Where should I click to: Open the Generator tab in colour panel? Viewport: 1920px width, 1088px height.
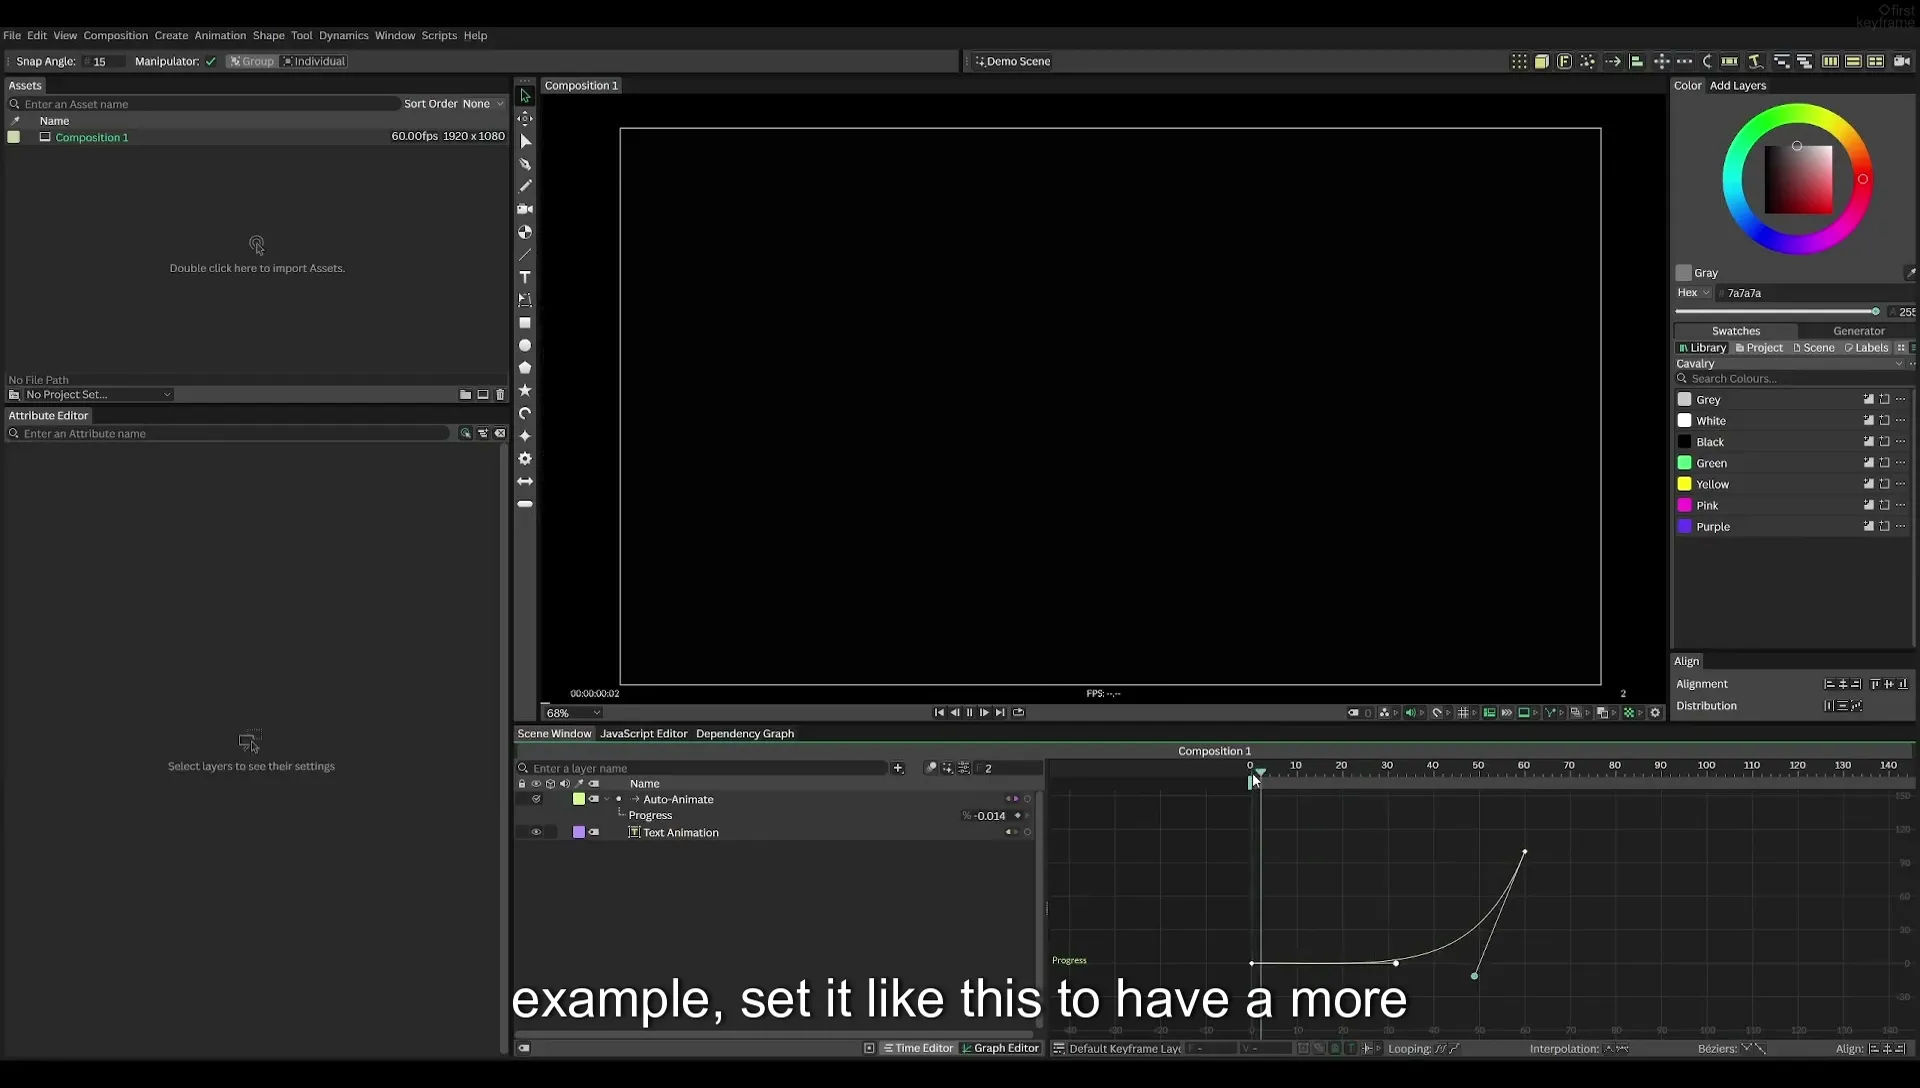coord(1858,331)
